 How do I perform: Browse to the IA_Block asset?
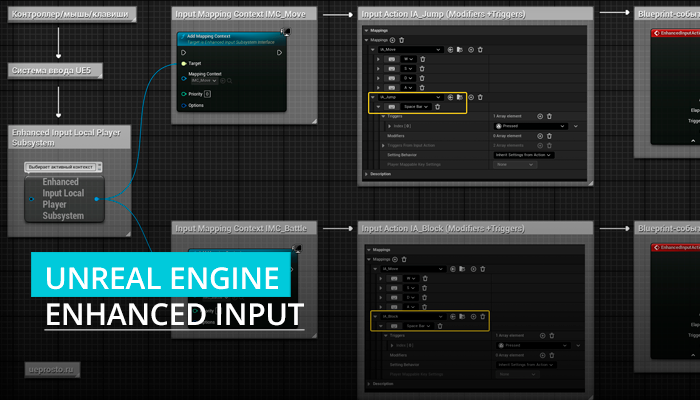[462, 317]
